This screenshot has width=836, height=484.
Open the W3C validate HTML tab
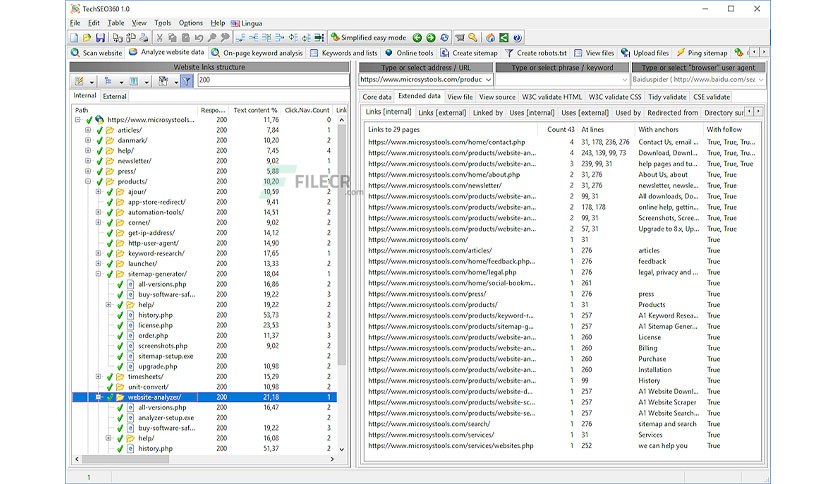[x=552, y=97]
